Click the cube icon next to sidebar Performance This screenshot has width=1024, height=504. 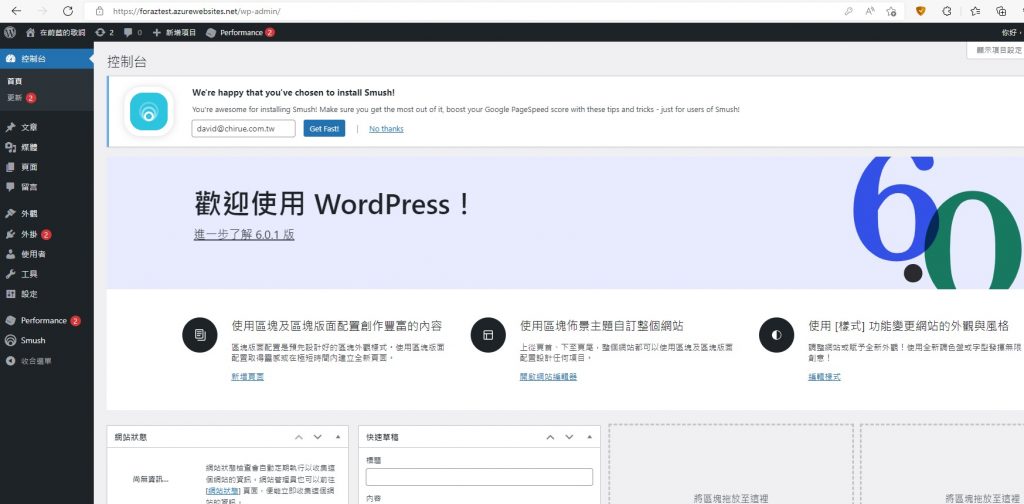tap(10, 321)
